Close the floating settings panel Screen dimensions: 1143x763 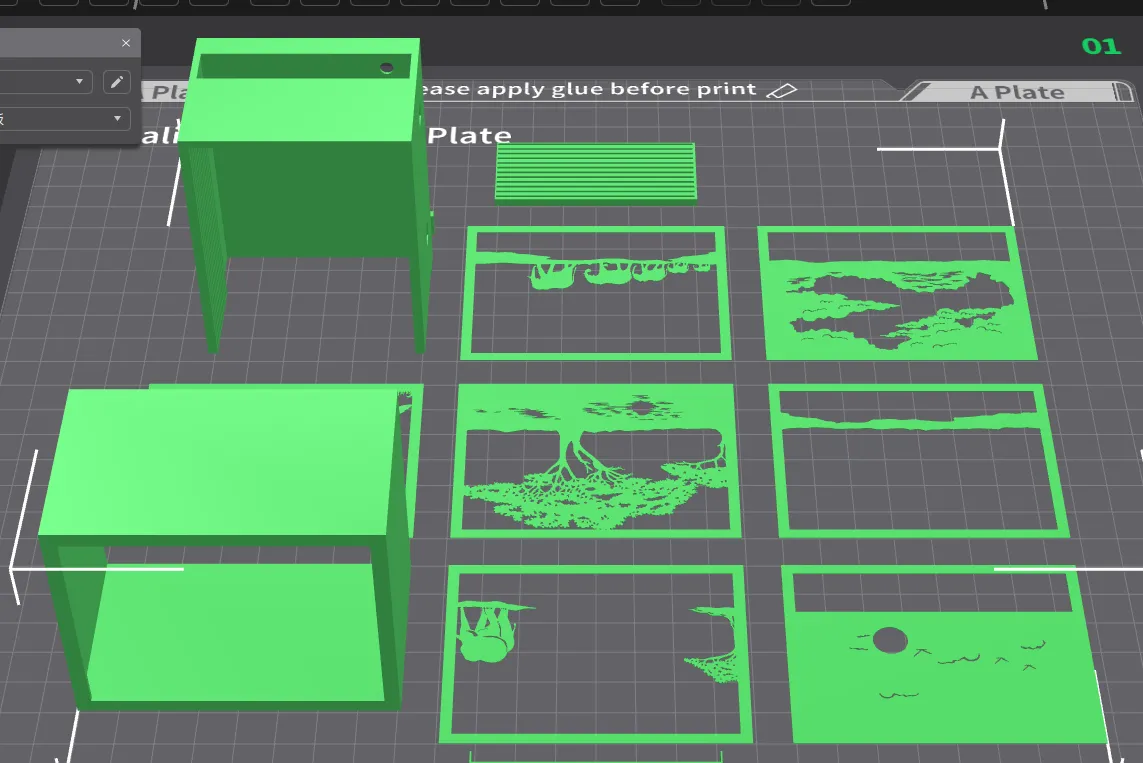(x=126, y=43)
